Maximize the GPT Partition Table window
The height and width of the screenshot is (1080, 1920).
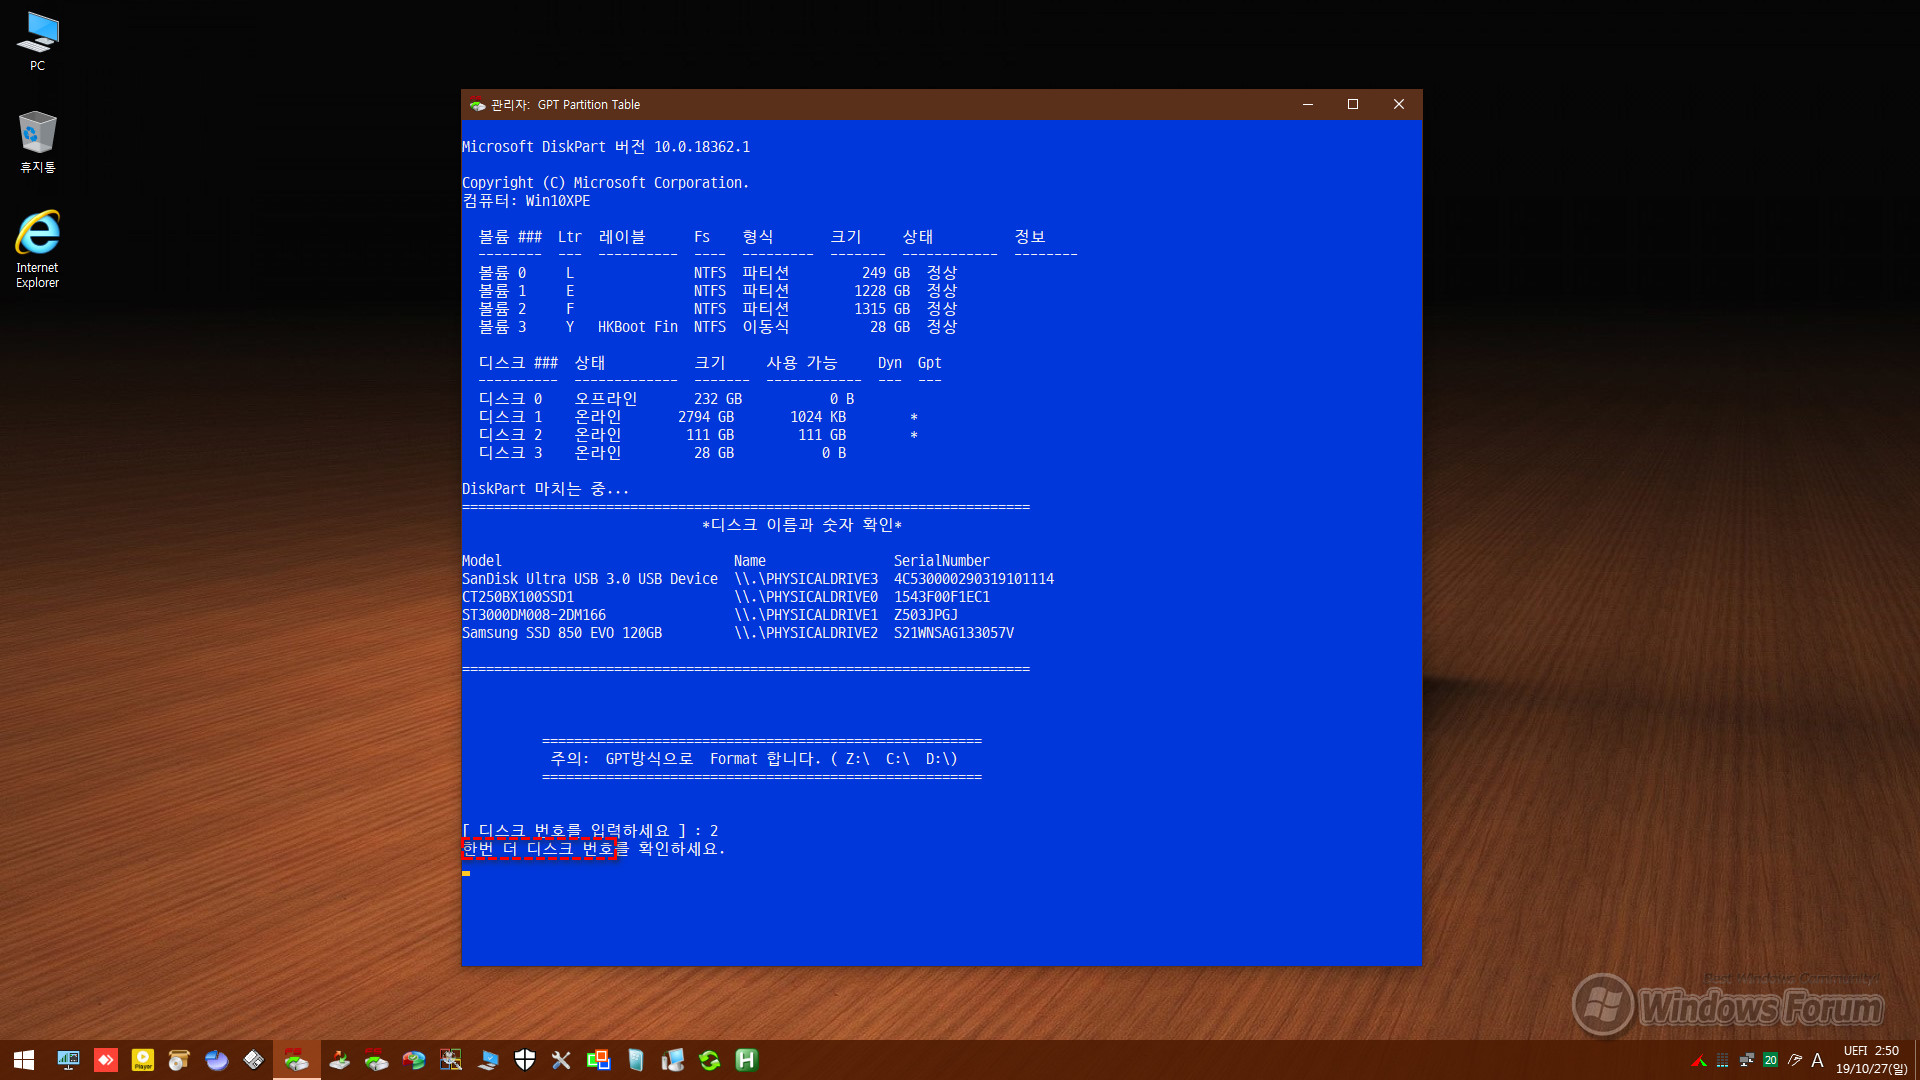[x=1353, y=105]
